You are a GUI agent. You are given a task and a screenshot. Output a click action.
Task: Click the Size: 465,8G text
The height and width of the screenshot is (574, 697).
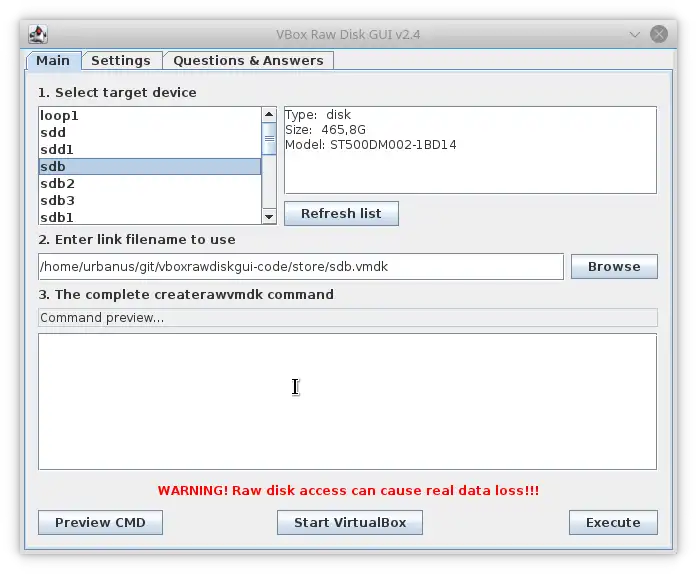click(325, 130)
